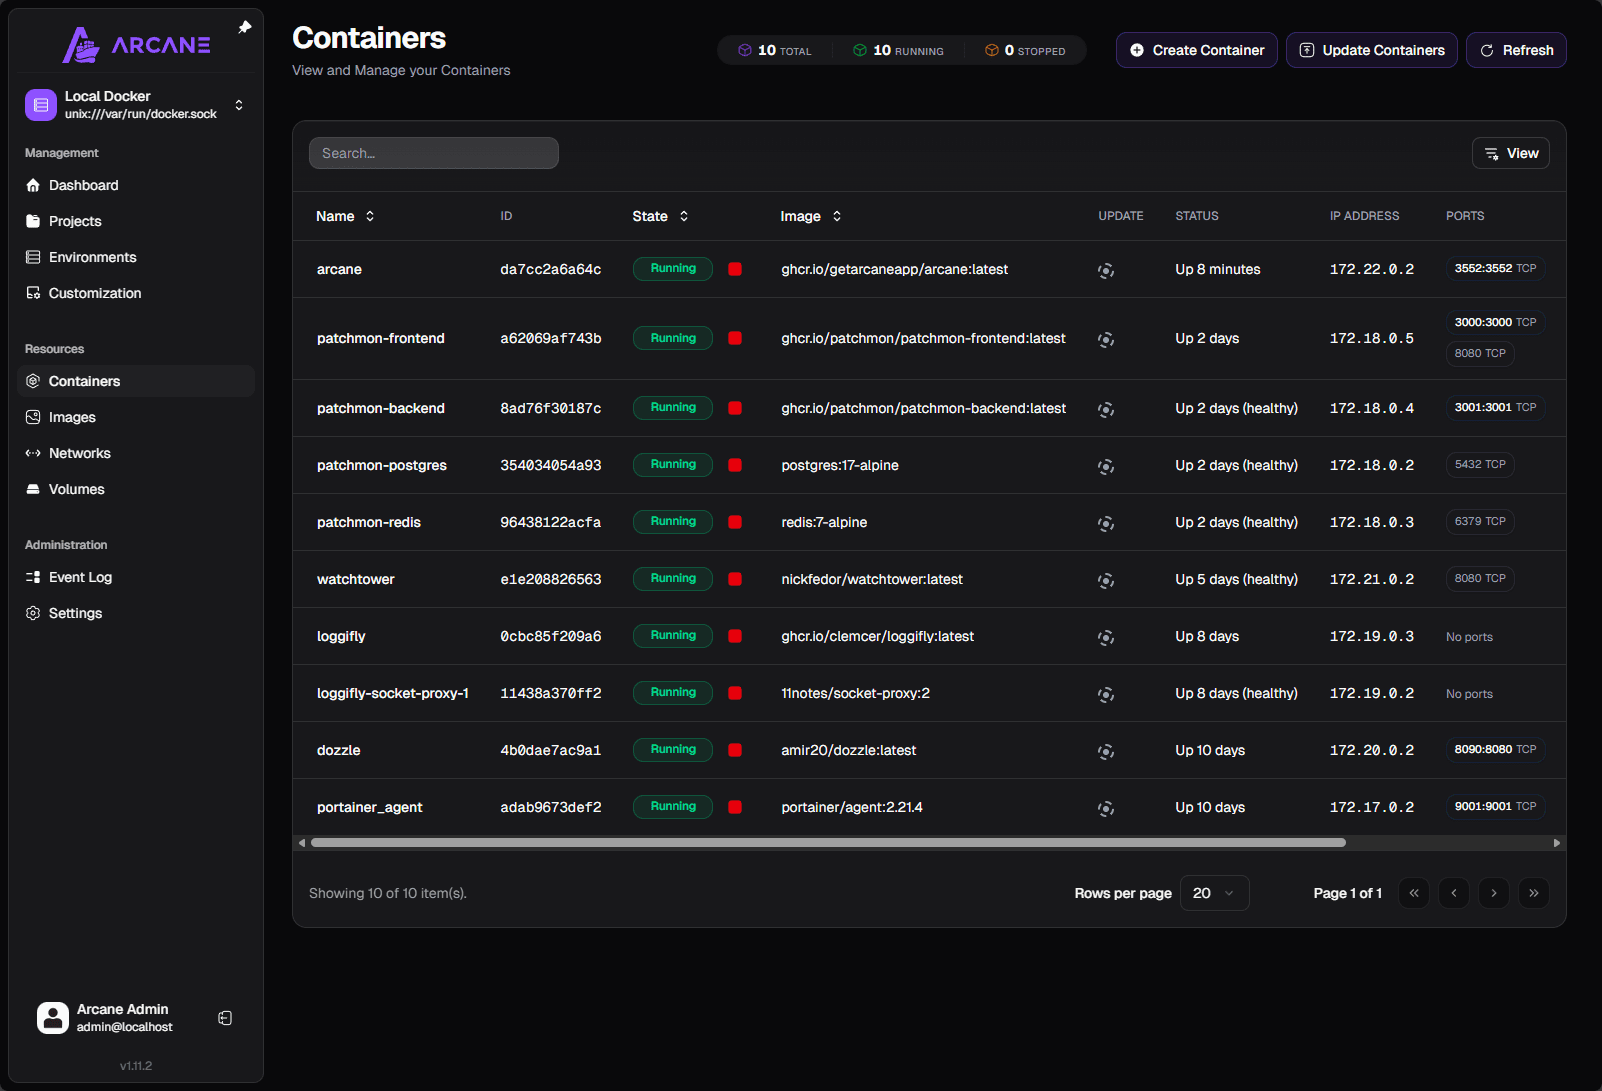
Task: Stop the patchmon-redis container
Action: 735,521
